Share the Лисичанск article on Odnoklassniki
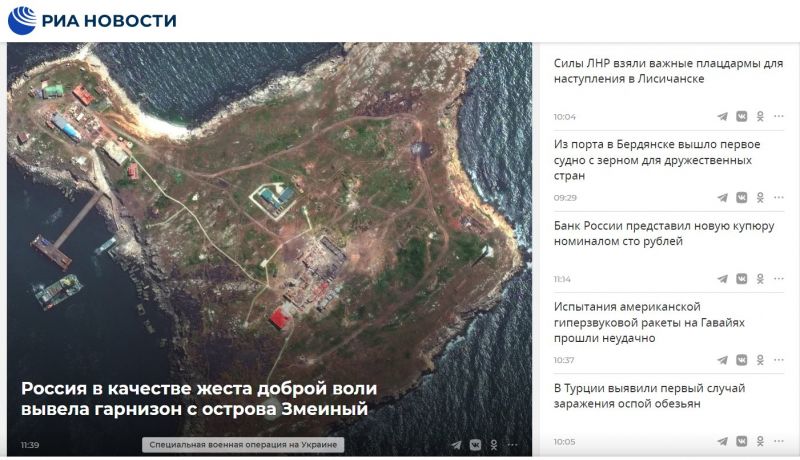Viewport: 800px width, 460px height. point(760,117)
